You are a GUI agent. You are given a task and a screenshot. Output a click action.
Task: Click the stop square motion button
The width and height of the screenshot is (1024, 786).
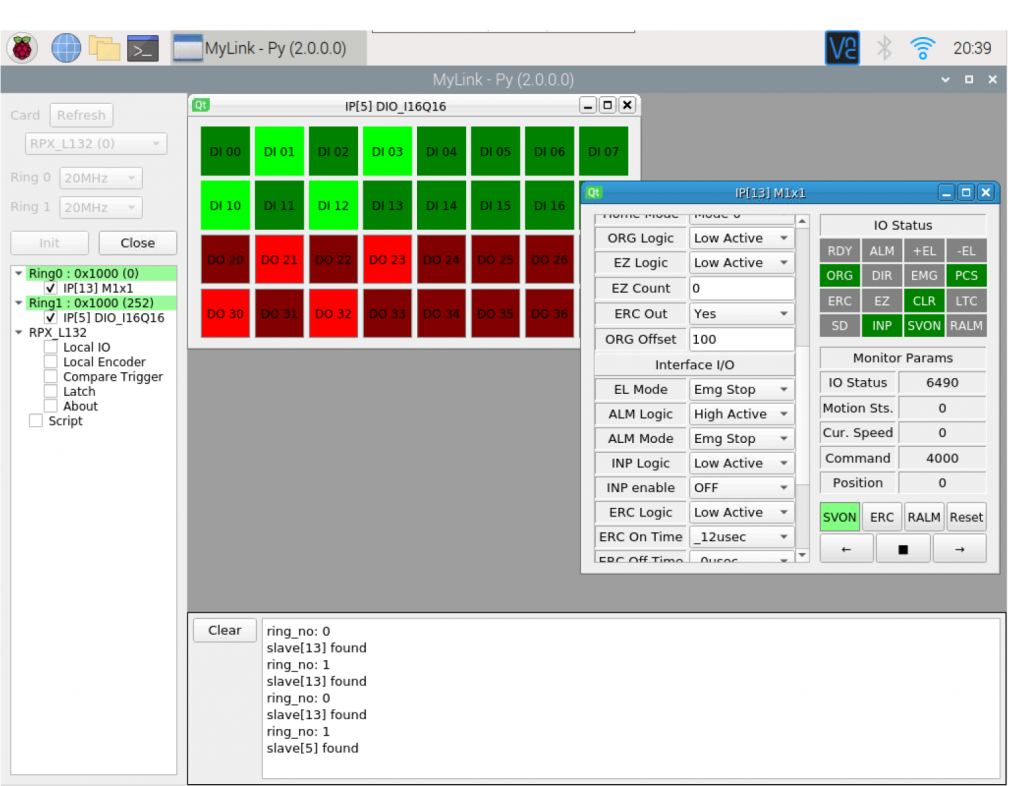(x=903, y=549)
